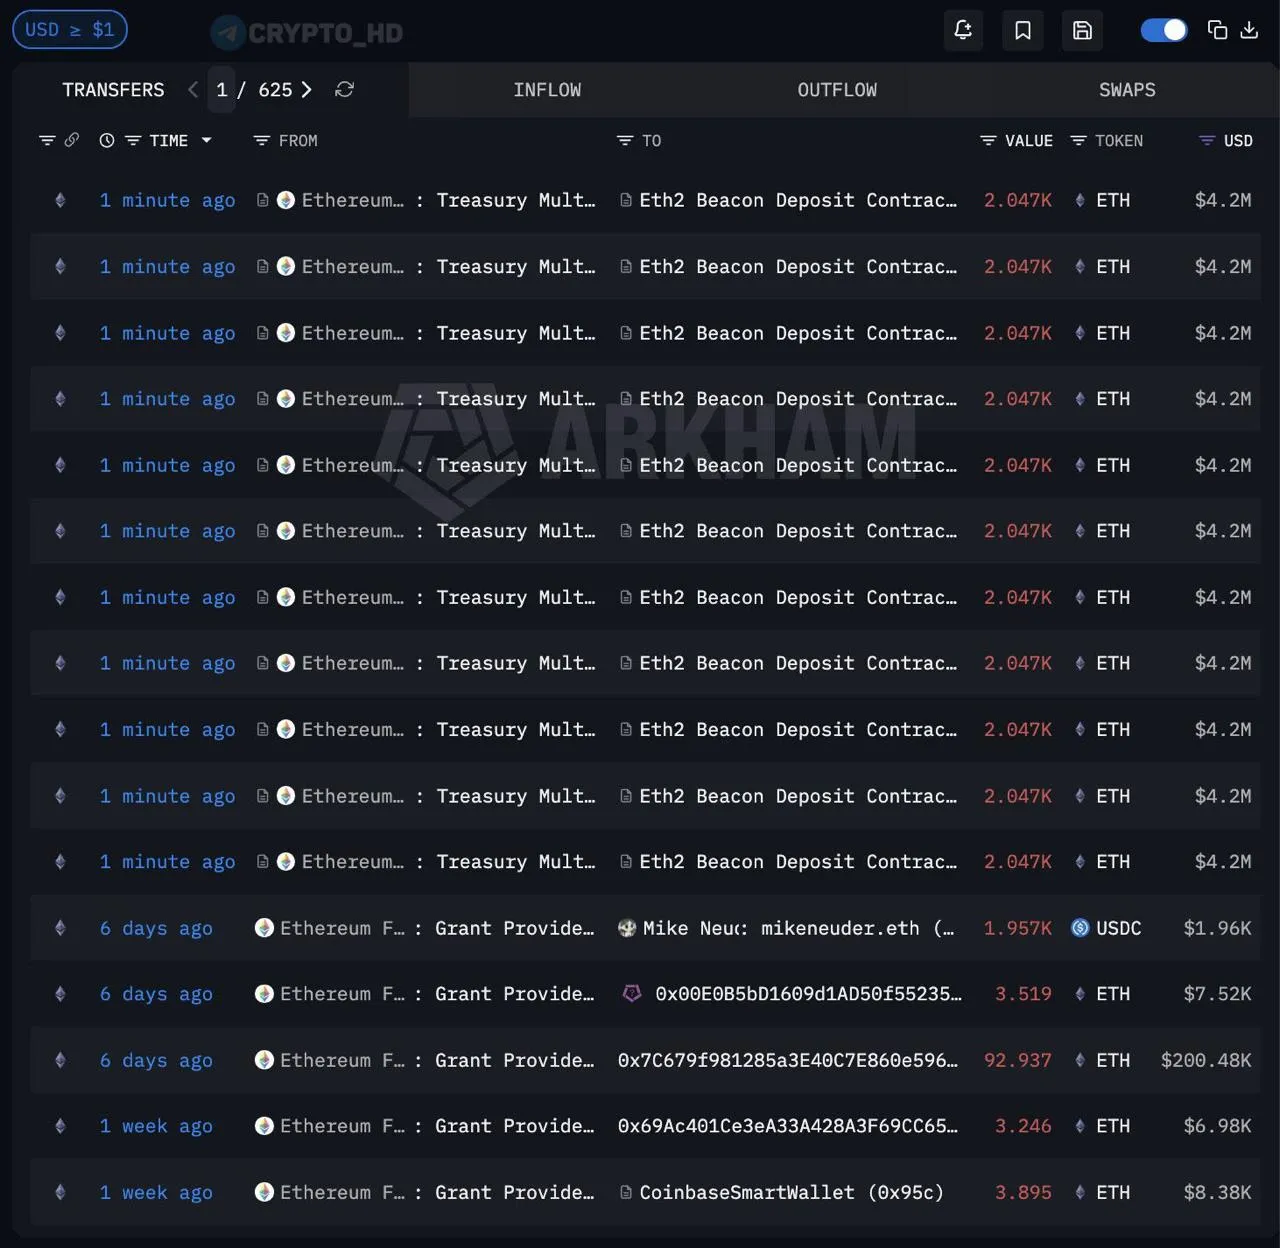Click the alert bell icon
1280x1248 pixels.
(963, 30)
